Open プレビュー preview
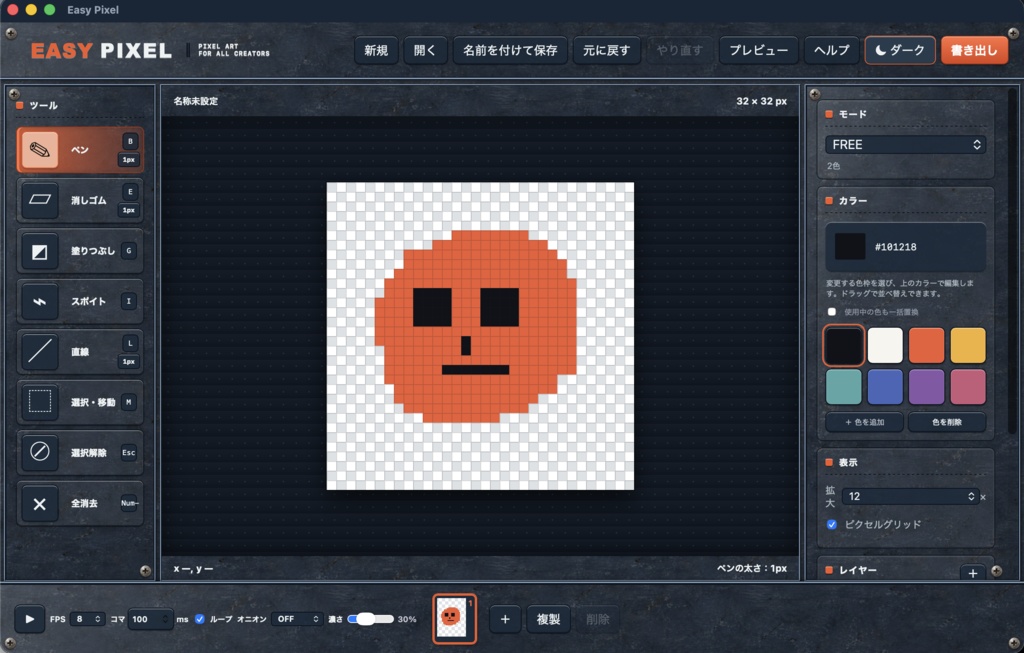The width and height of the screenshot is (1024, 653). pyautogui.click(x=758, y=50)
